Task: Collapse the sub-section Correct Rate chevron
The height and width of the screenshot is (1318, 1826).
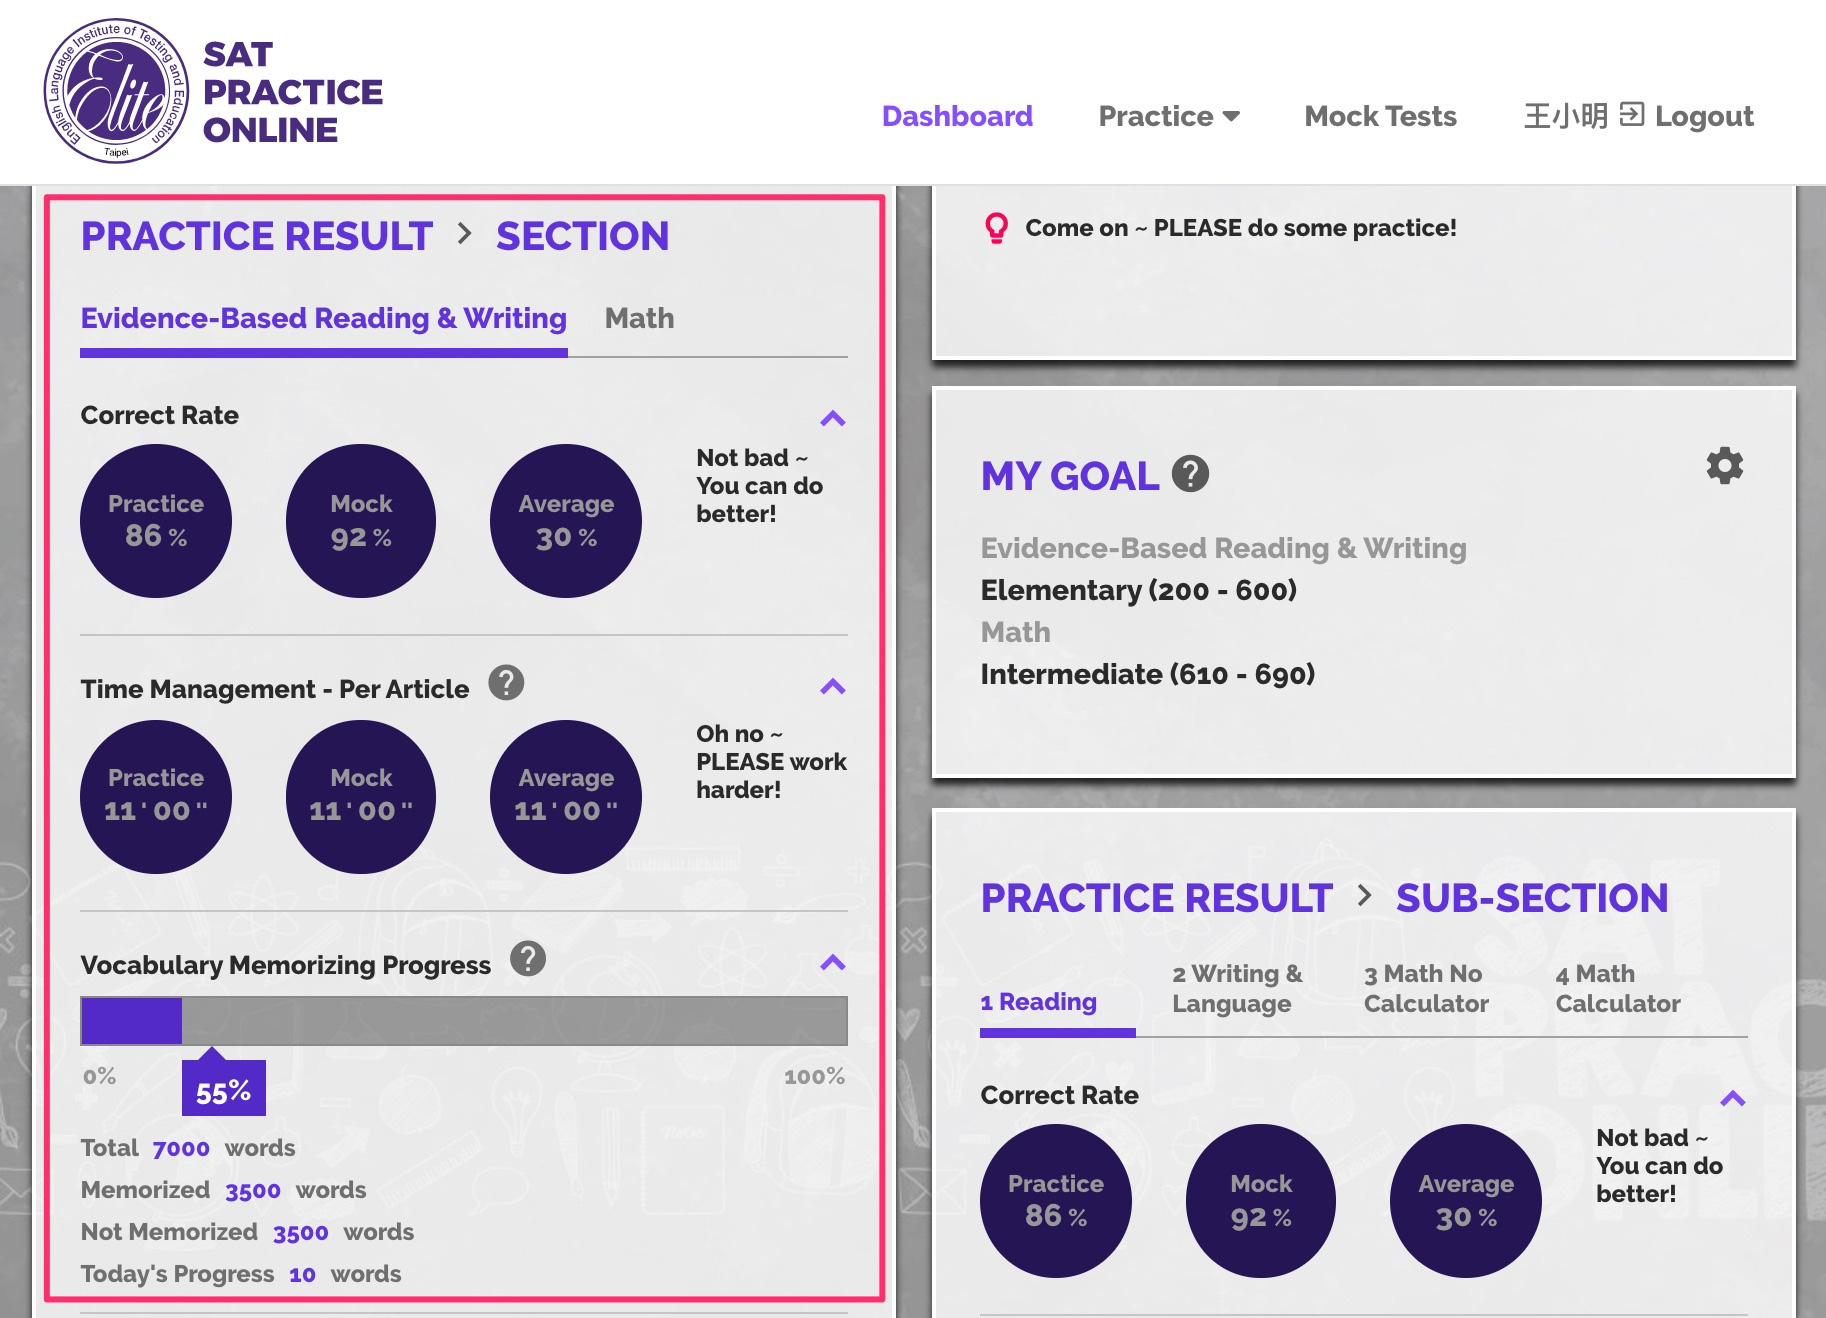Action: (1733, 1099)
